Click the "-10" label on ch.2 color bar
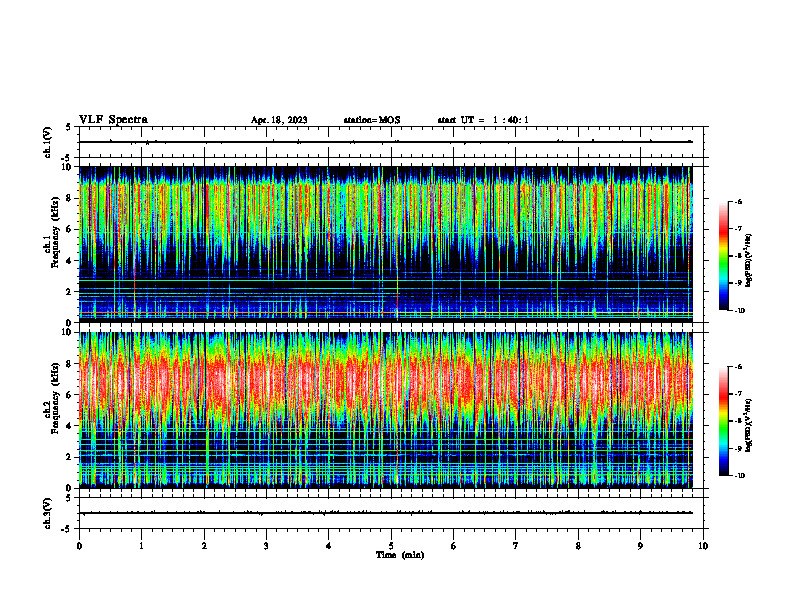This screenshot has height=612, width=792. click(x=739, y=476)
